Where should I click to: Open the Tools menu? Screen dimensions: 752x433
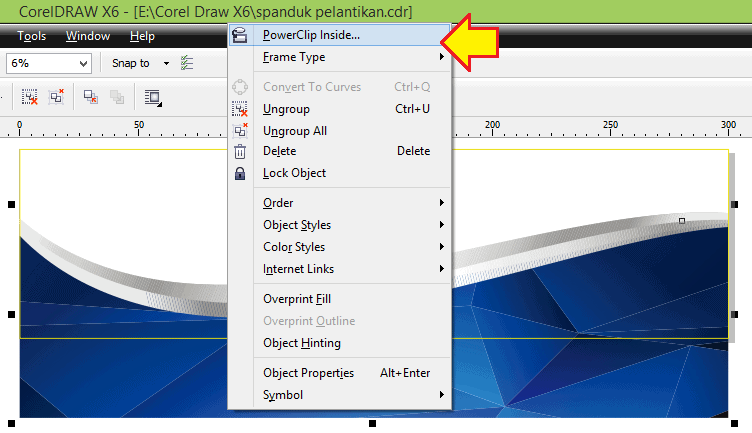point(32,36)
